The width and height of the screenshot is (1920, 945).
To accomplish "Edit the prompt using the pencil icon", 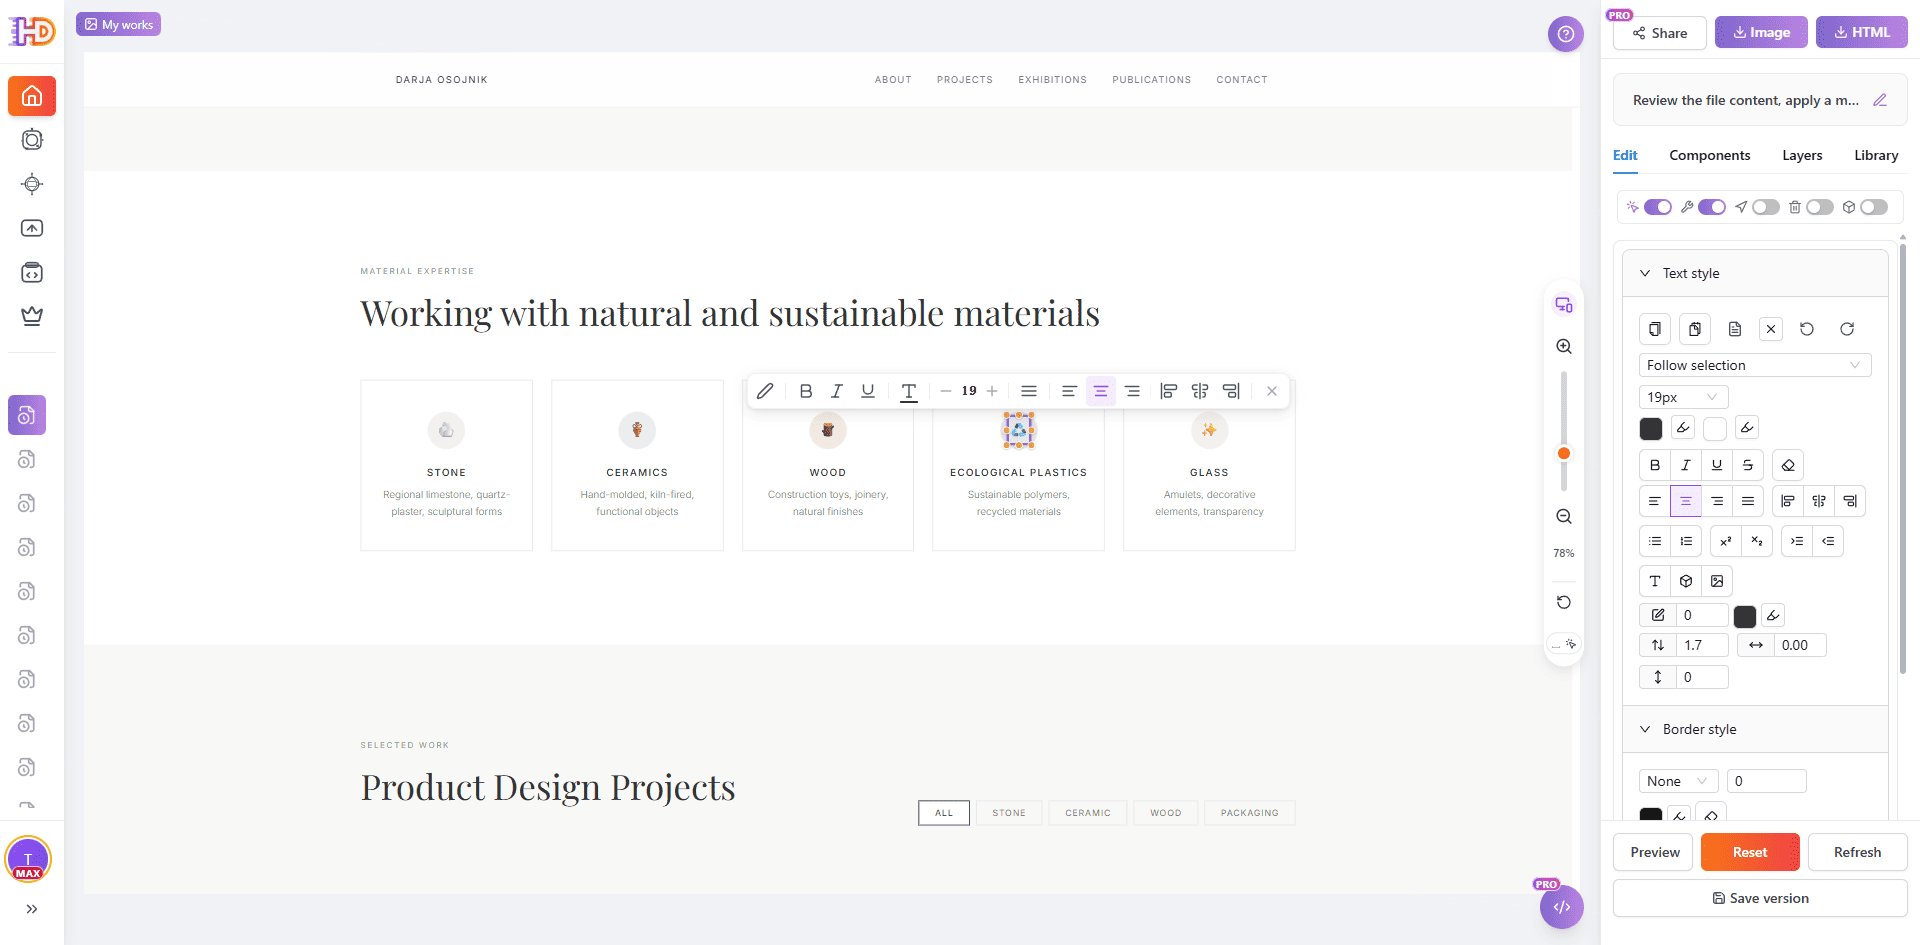I will pos(1880,100).
